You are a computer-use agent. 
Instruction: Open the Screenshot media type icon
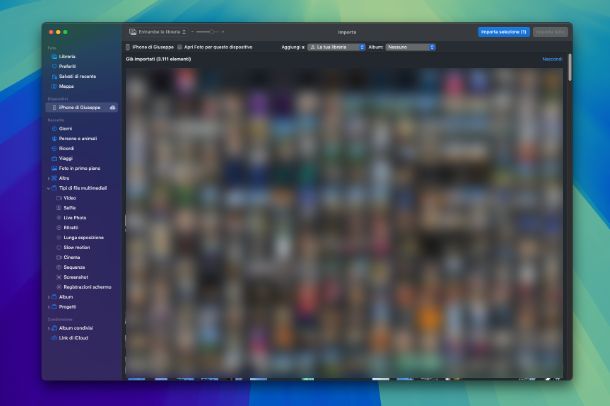[59, 277]
